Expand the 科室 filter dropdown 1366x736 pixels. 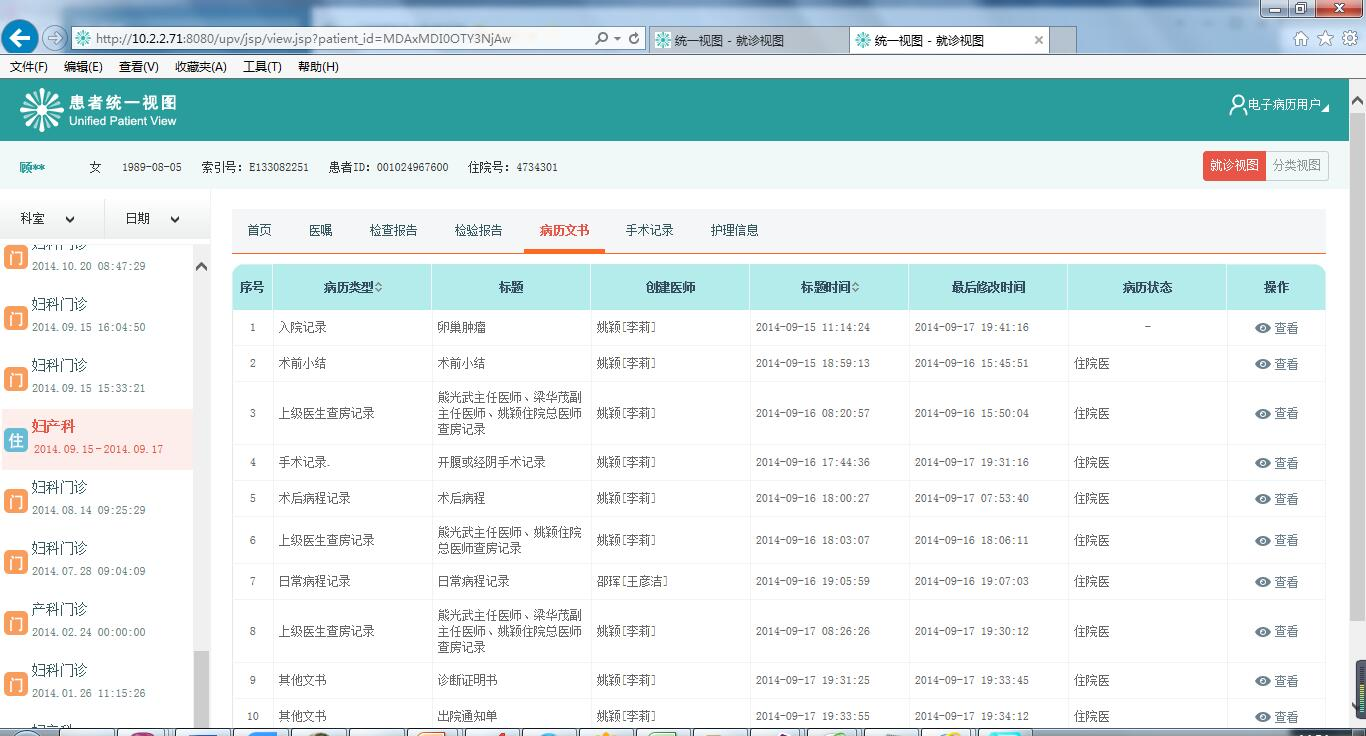point(50,219)
